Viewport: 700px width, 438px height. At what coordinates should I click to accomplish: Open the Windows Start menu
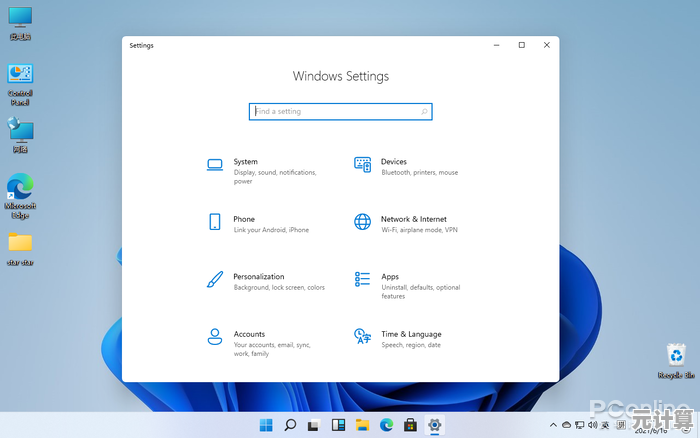coord(266,425)
